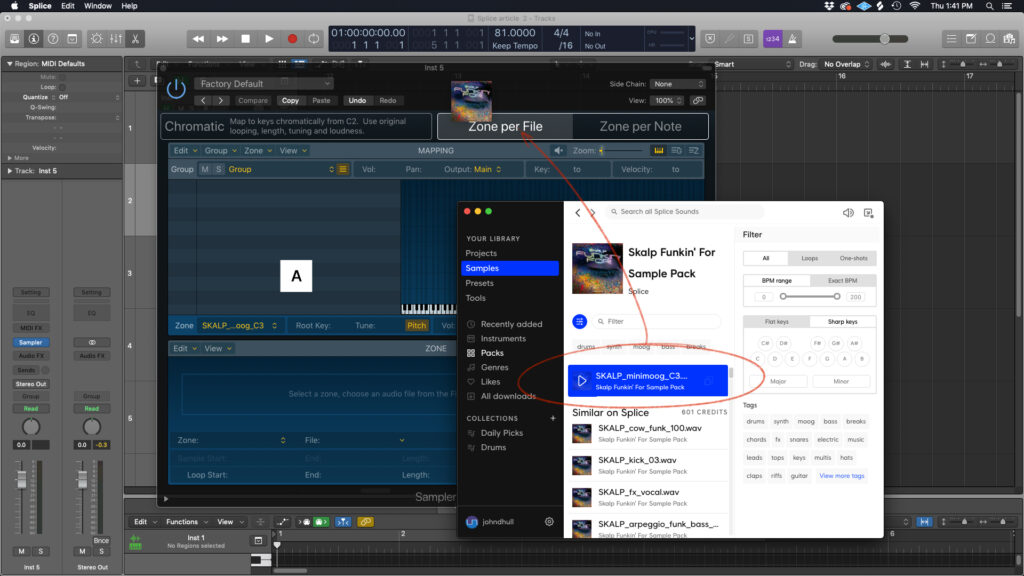Screen dimensions: 1024x576
Task: Click the Splice volume speaker icon
Action: (848, 213)
